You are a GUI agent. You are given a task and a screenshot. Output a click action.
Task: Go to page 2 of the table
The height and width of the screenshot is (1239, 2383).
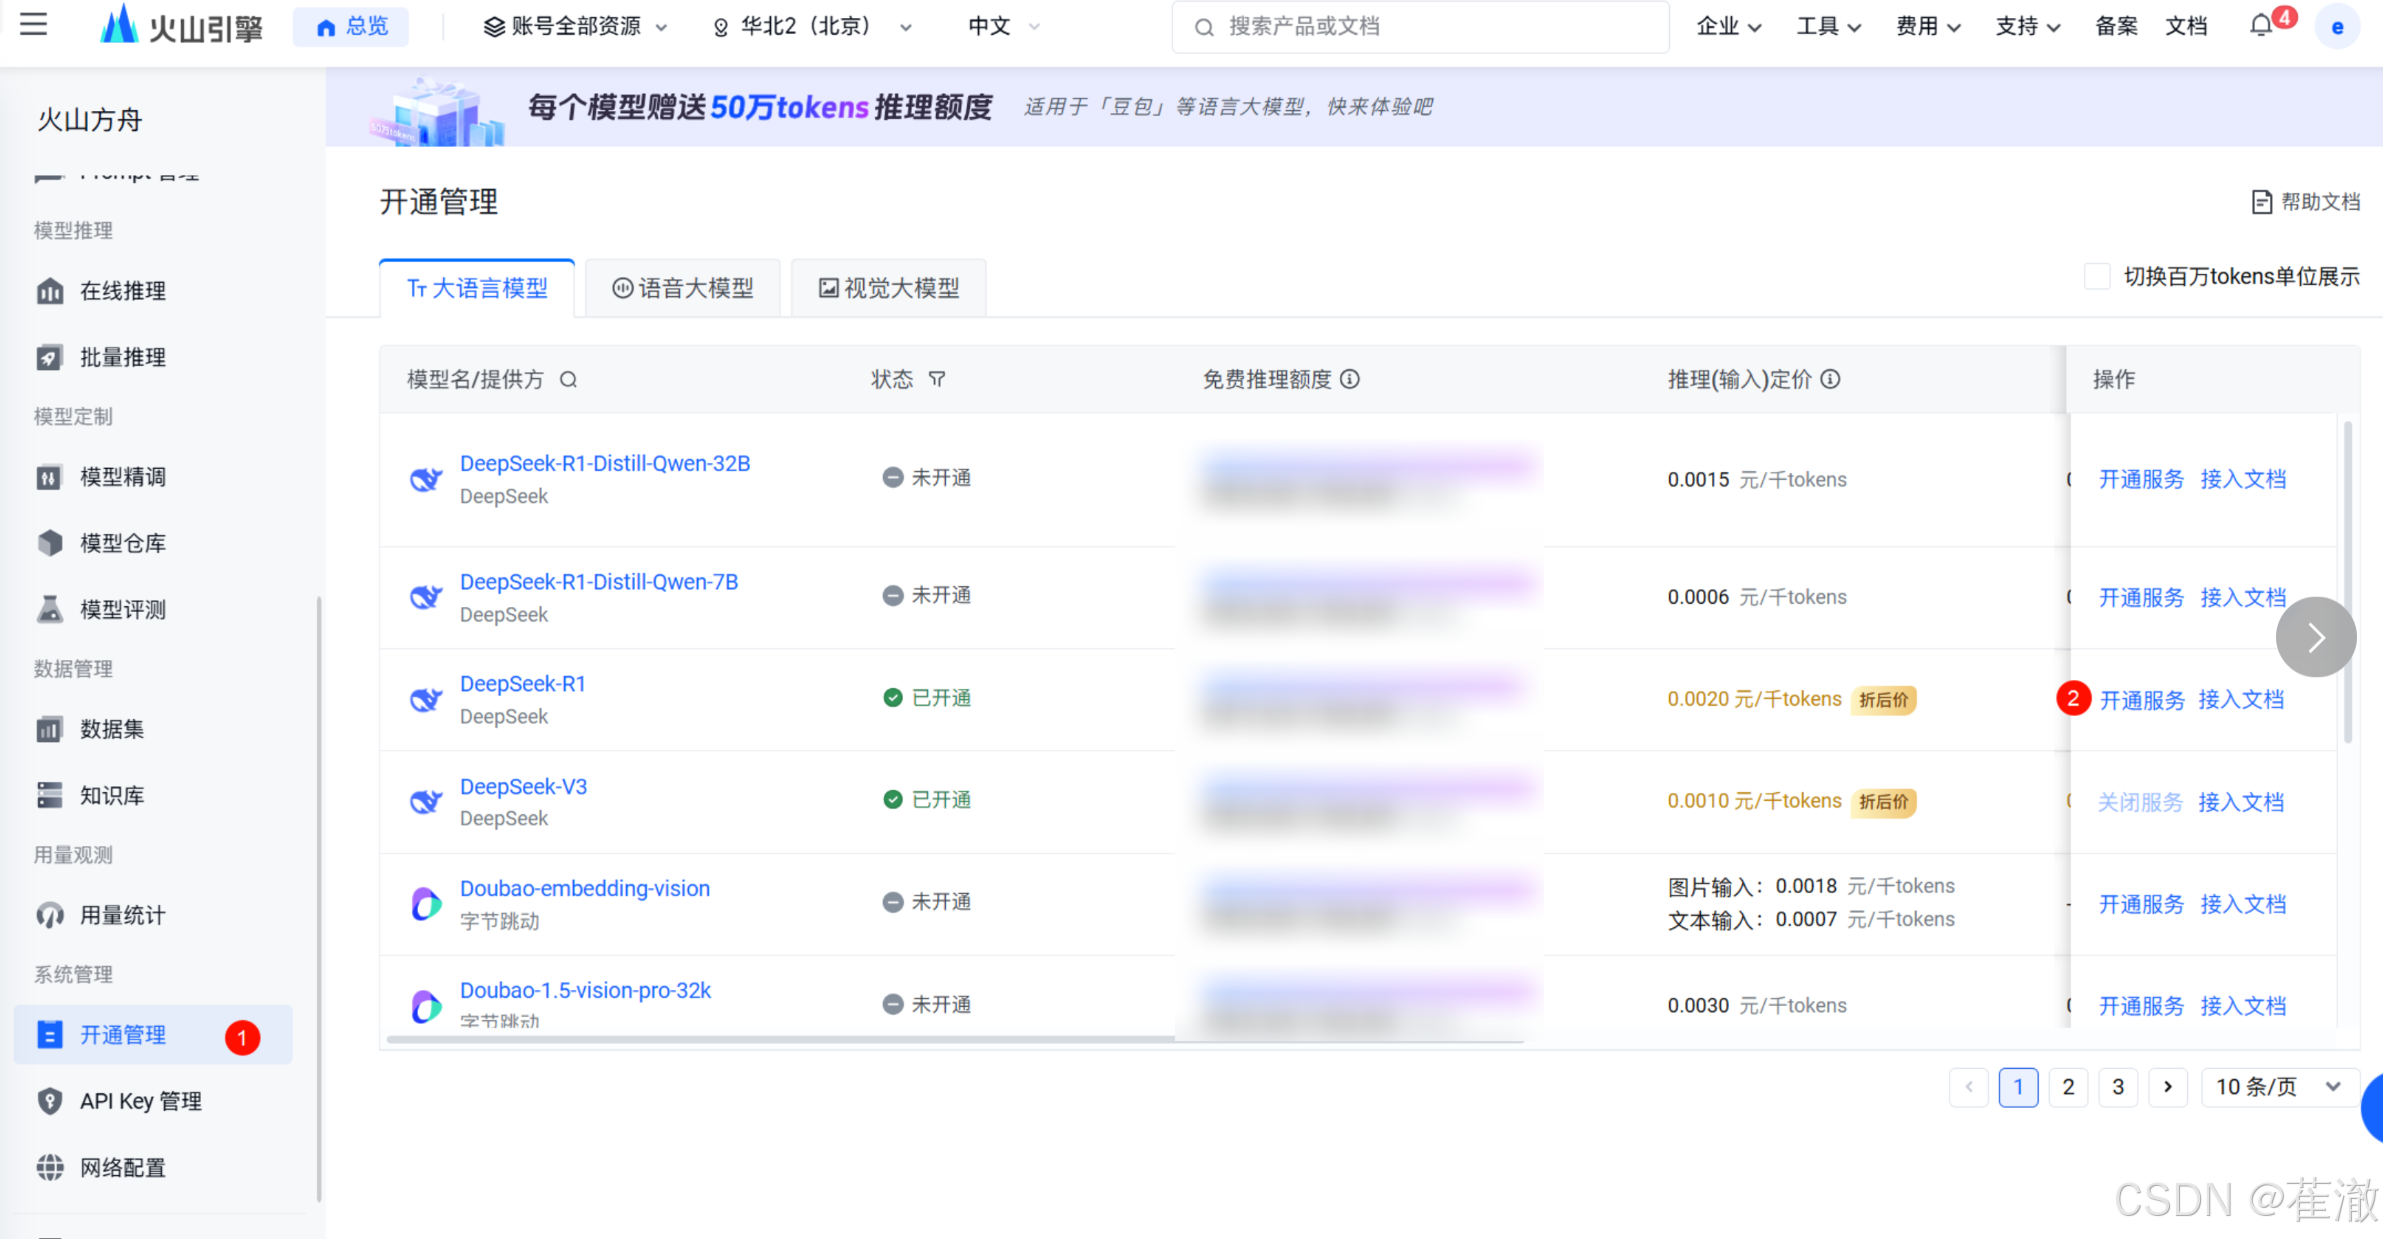coord(2068,1087)
